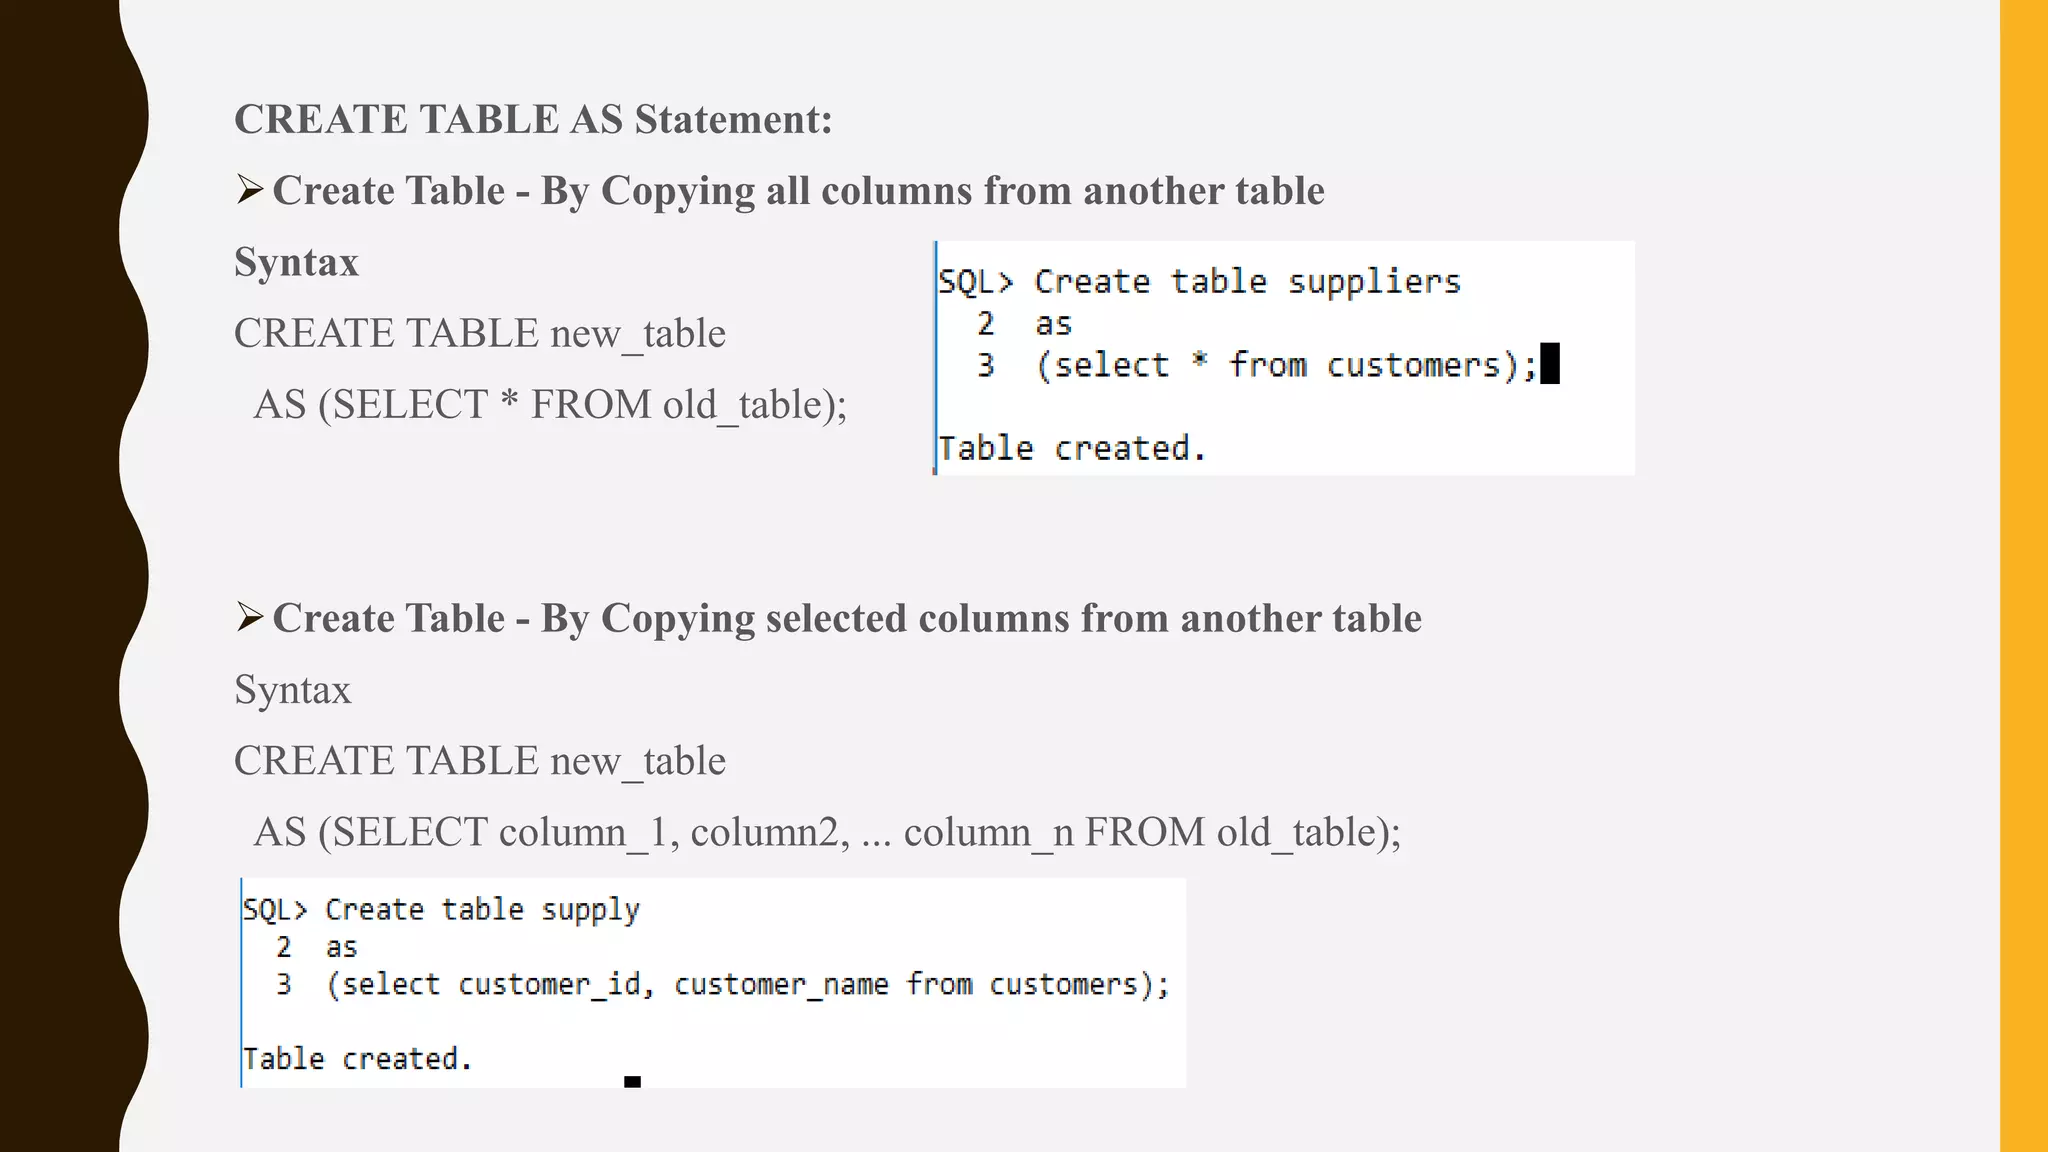The height and width of the screenshot is (1152, 2048).
Task: Click 'select customer_id, customer_name' command line
Action: [x=748, y=985]
